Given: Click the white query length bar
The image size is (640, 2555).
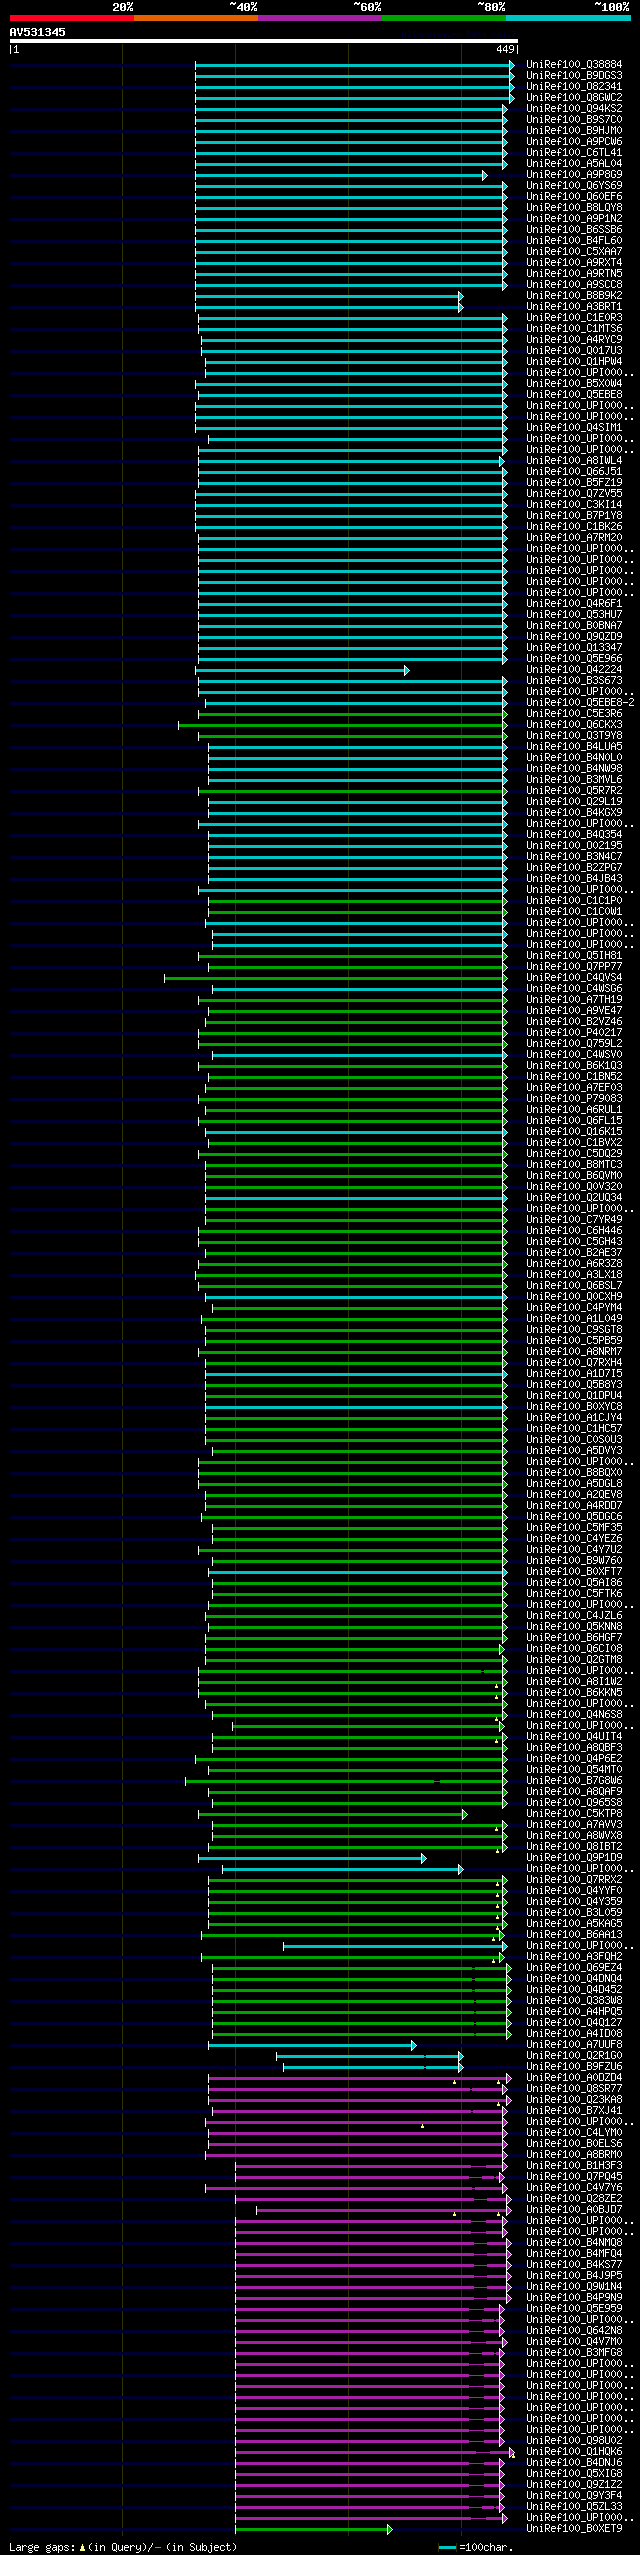Looking at the screenshot, I should pos(264,41).
